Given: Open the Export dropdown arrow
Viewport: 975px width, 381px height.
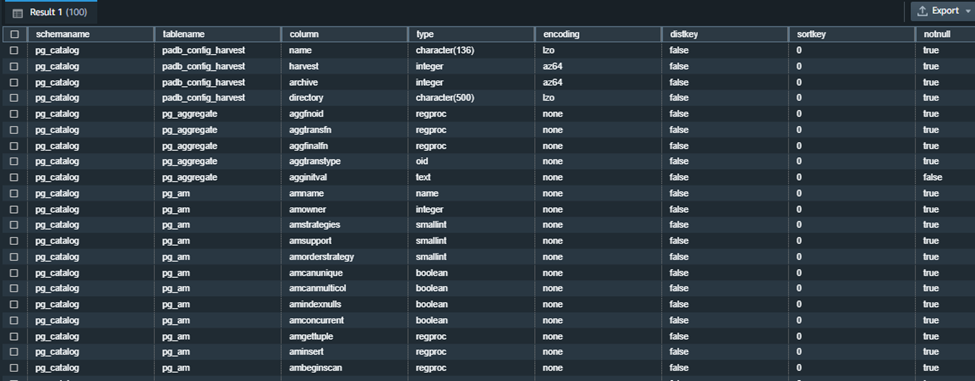Looking at the screenshot, I should (x=968, y=11).
